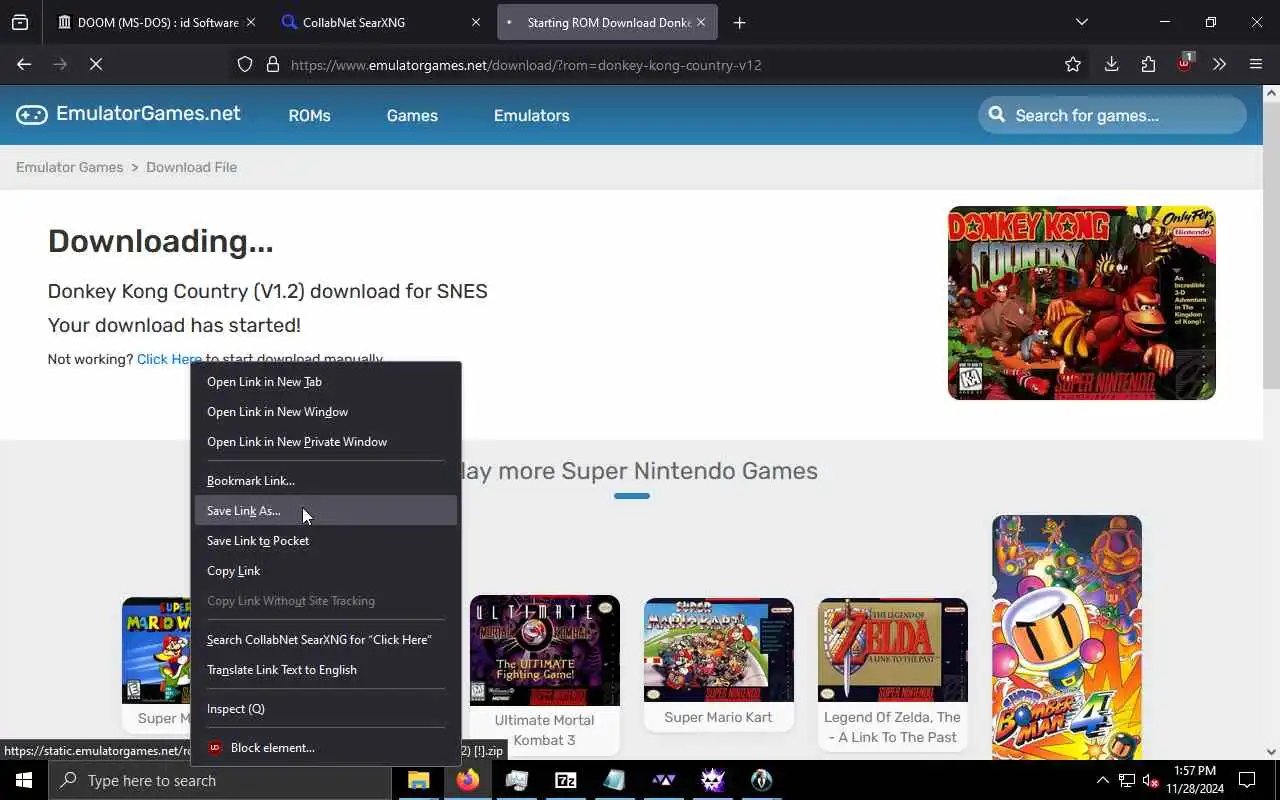Choose Translate Link Text to English
This screenshot has height=800, width=1280.
[326, 669]
